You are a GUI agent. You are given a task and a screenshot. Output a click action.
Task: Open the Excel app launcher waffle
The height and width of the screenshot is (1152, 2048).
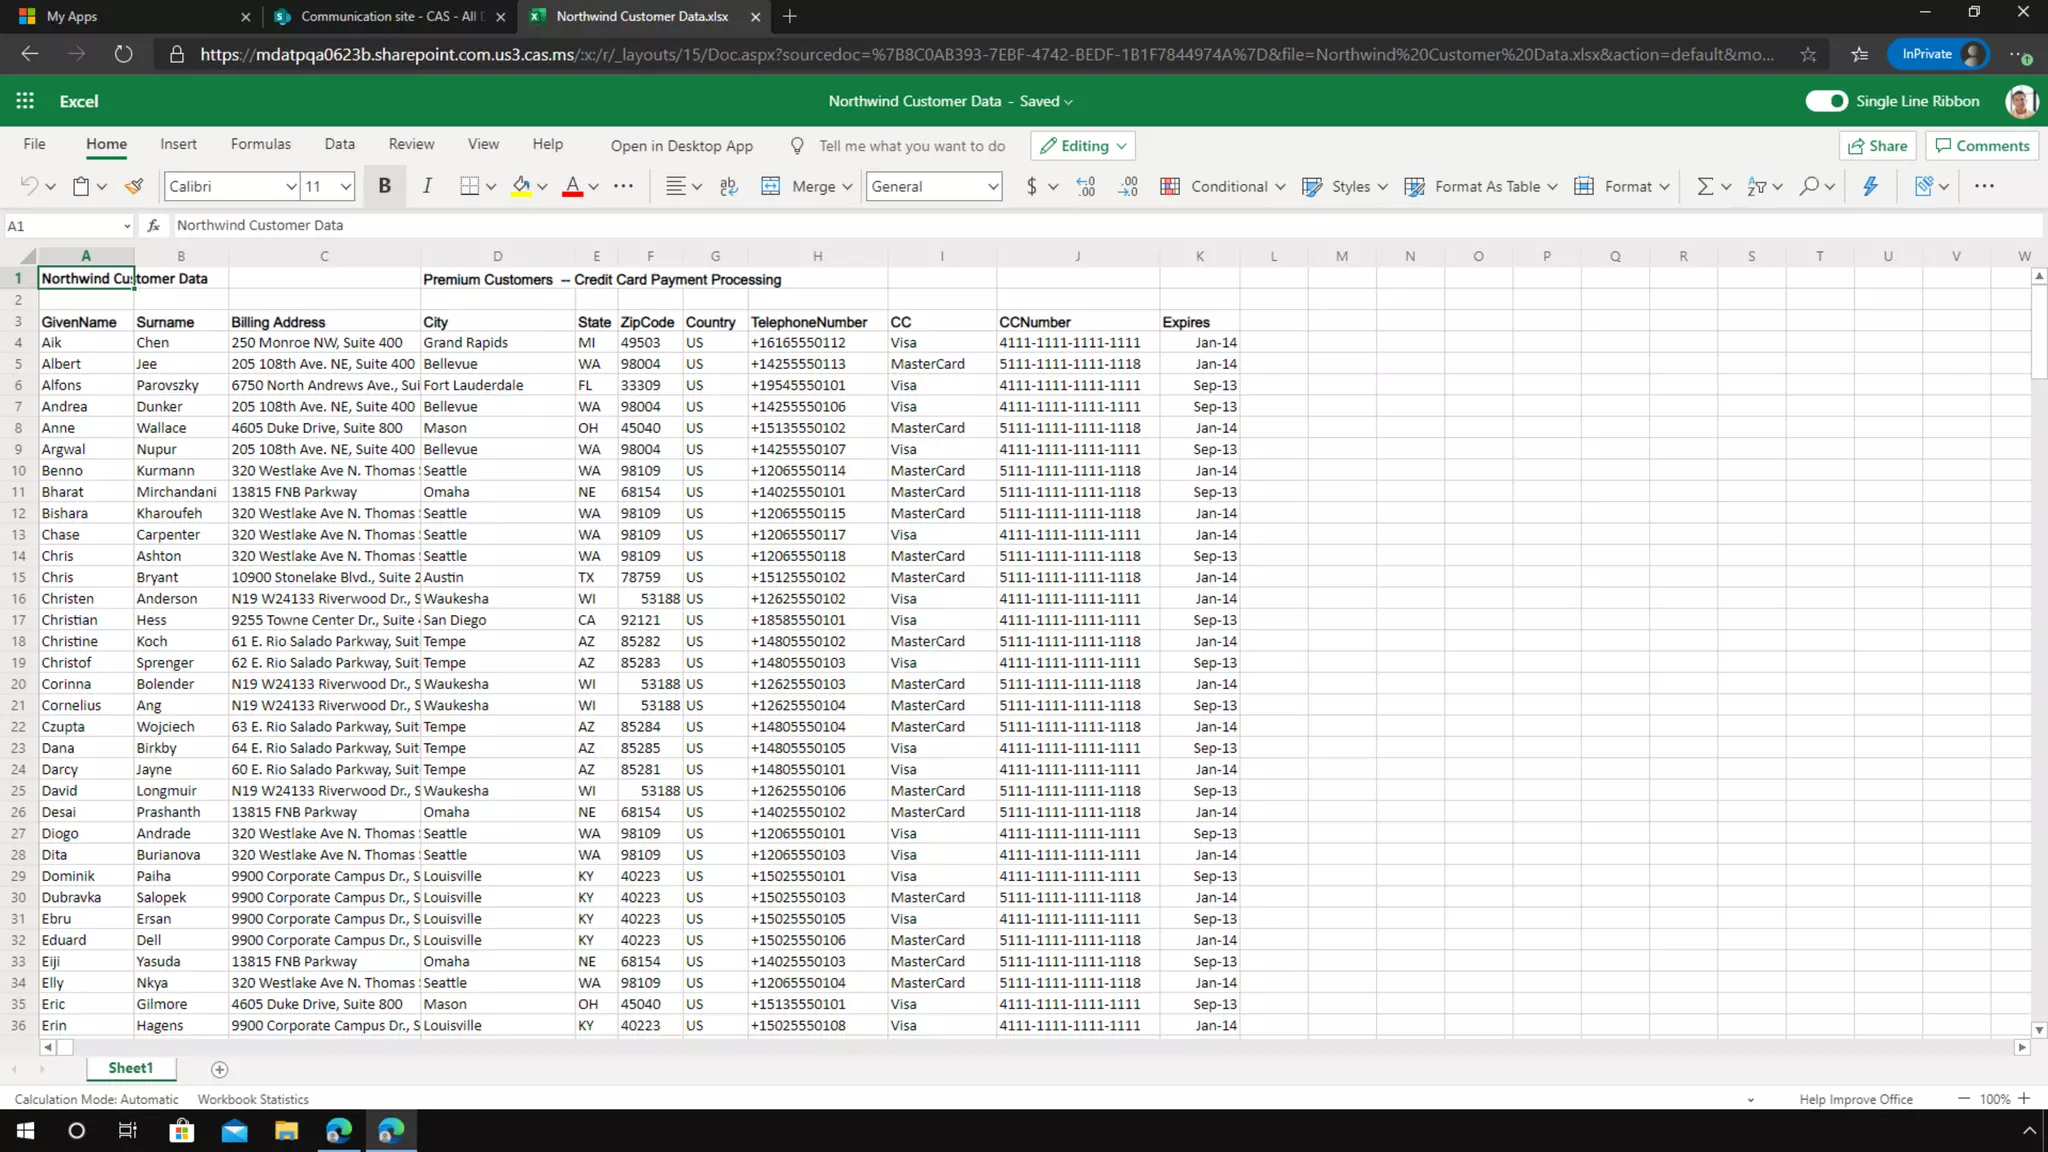click(25, 101)
